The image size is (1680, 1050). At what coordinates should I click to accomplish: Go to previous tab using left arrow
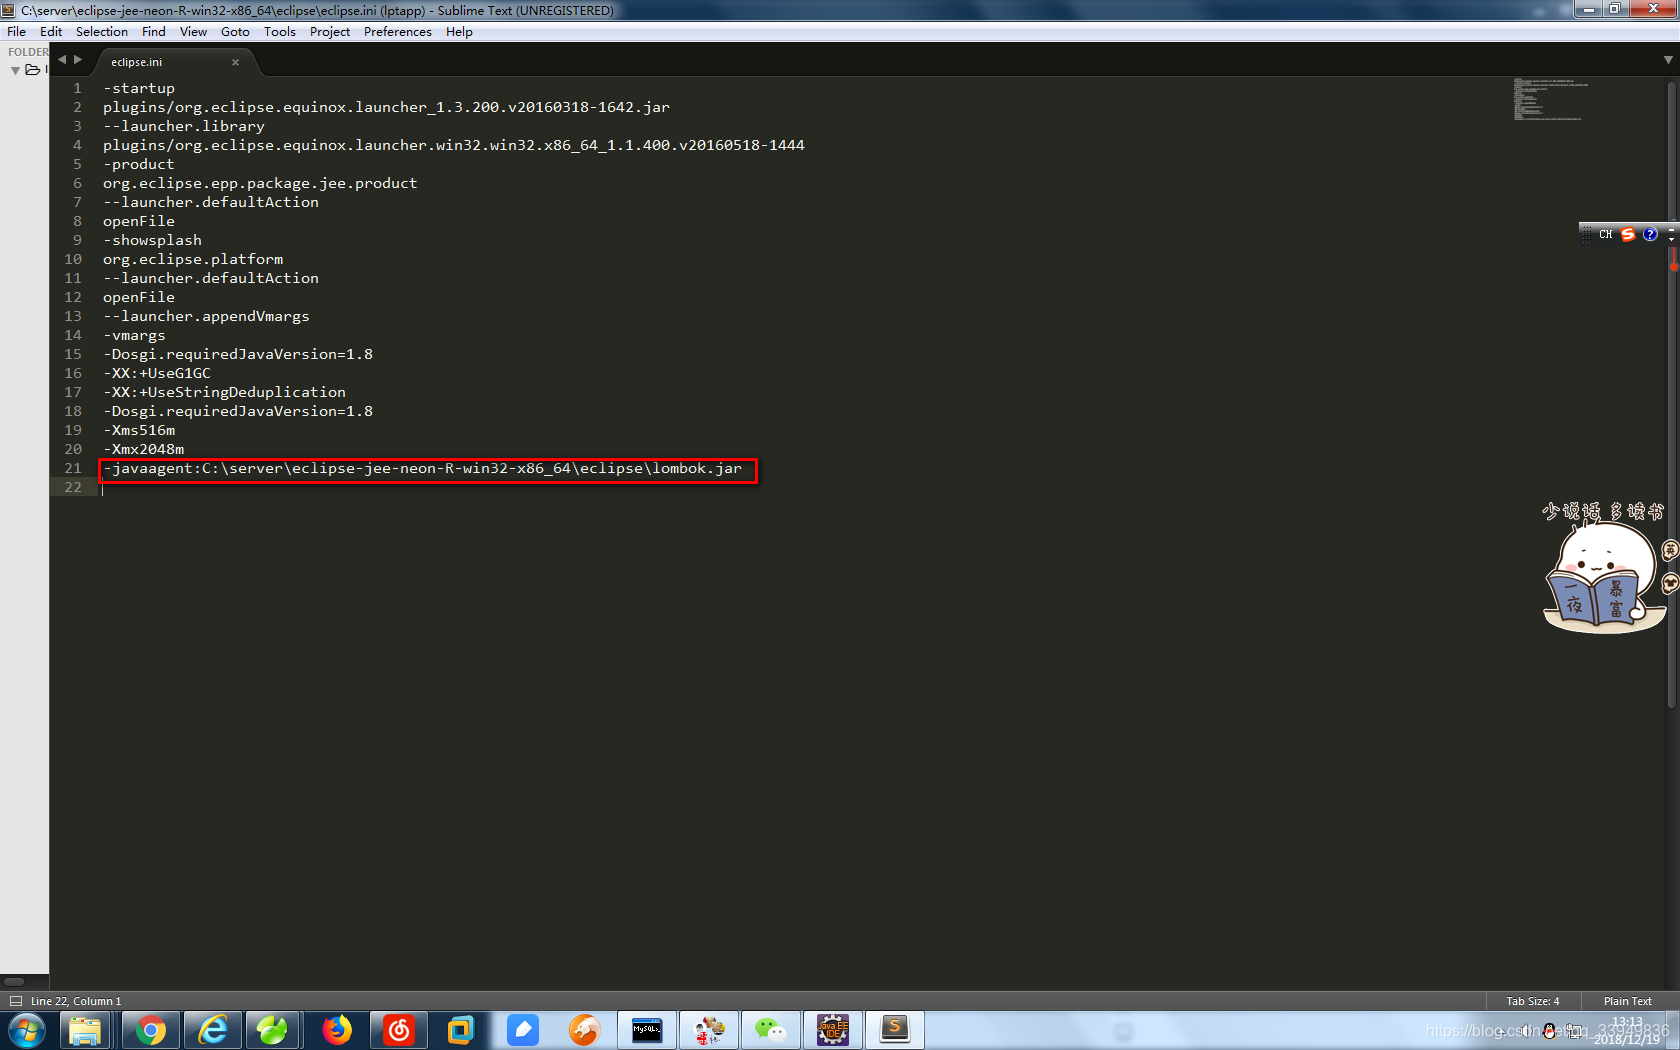coord(62,60)
